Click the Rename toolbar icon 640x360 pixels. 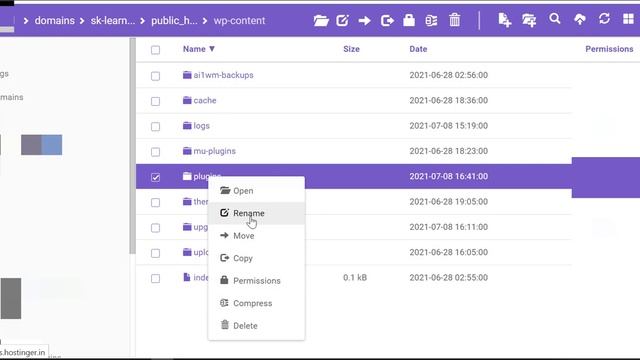pyautogui.click(x=342, y=20)
